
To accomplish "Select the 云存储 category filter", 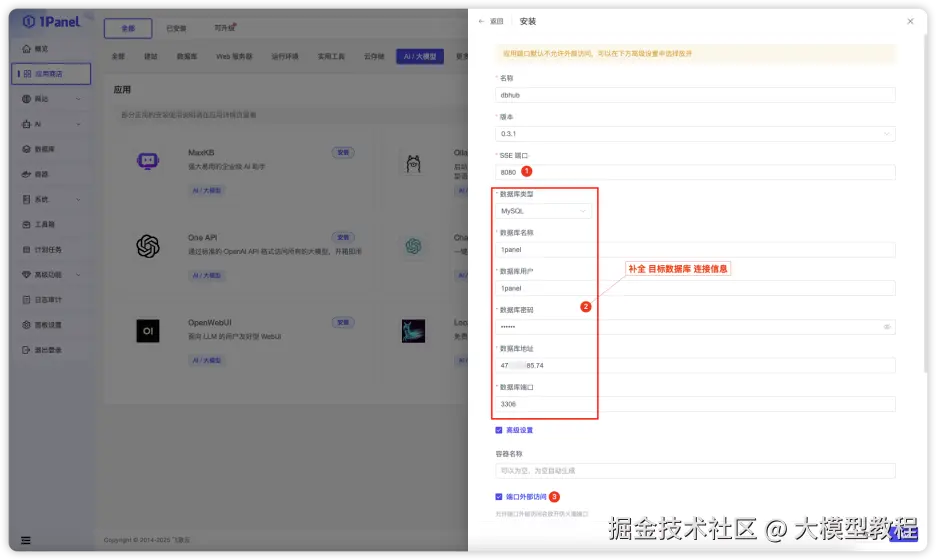I will pos(374,56).
